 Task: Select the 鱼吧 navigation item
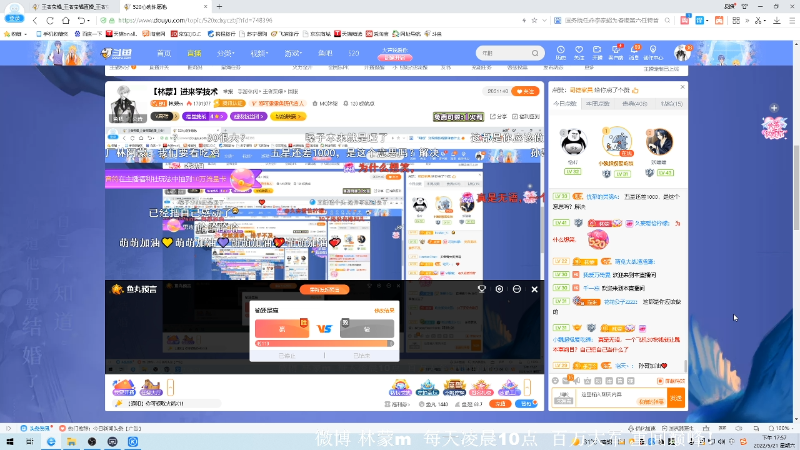[326, 53]
